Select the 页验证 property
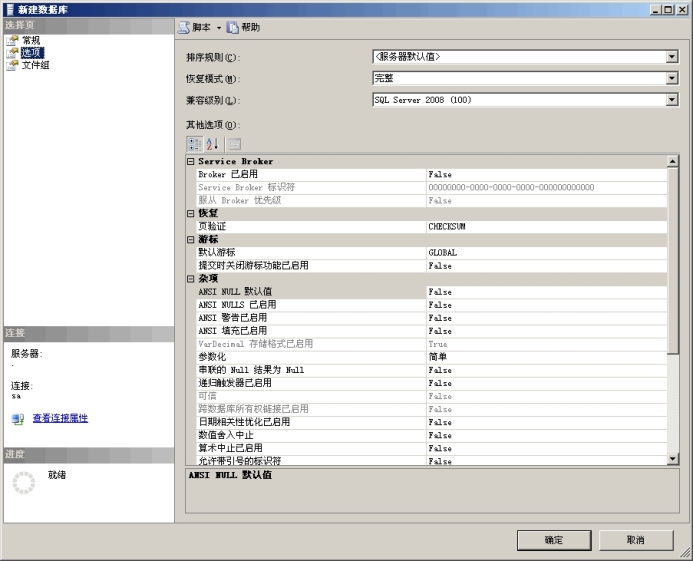This screenshot has height=561, width=693. tap(311, 226)
